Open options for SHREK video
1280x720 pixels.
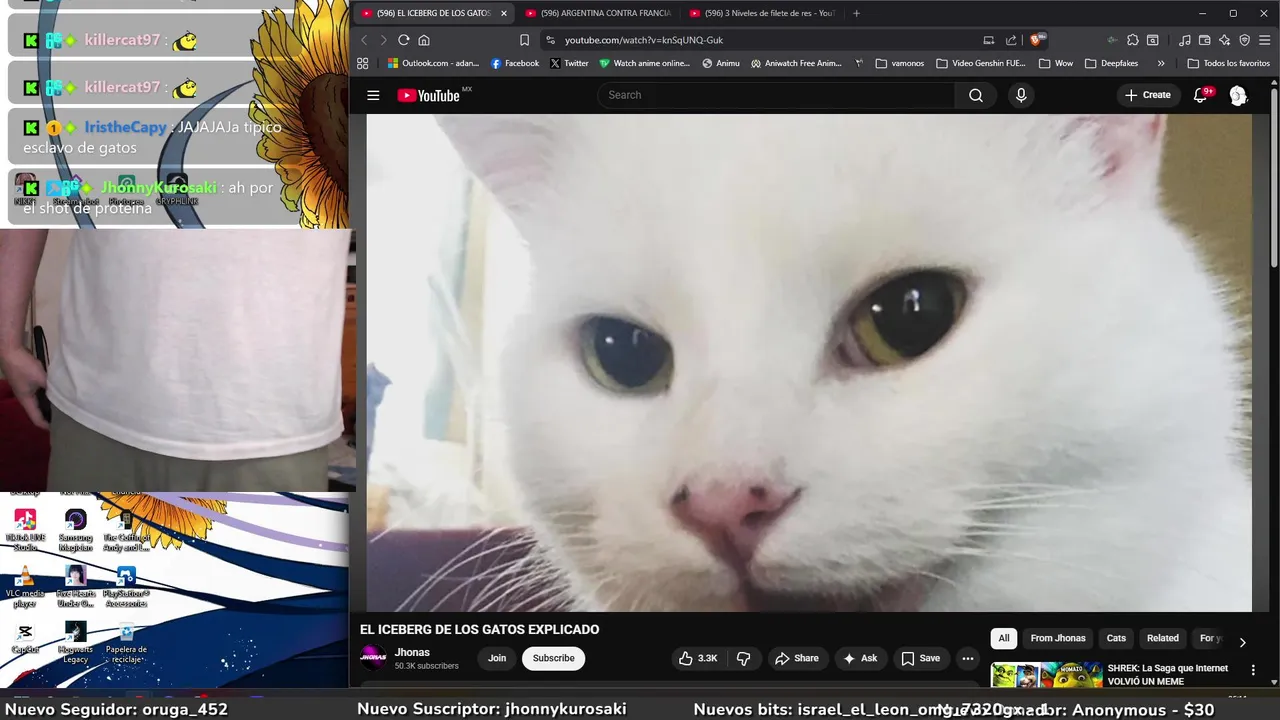point(1253,670)
